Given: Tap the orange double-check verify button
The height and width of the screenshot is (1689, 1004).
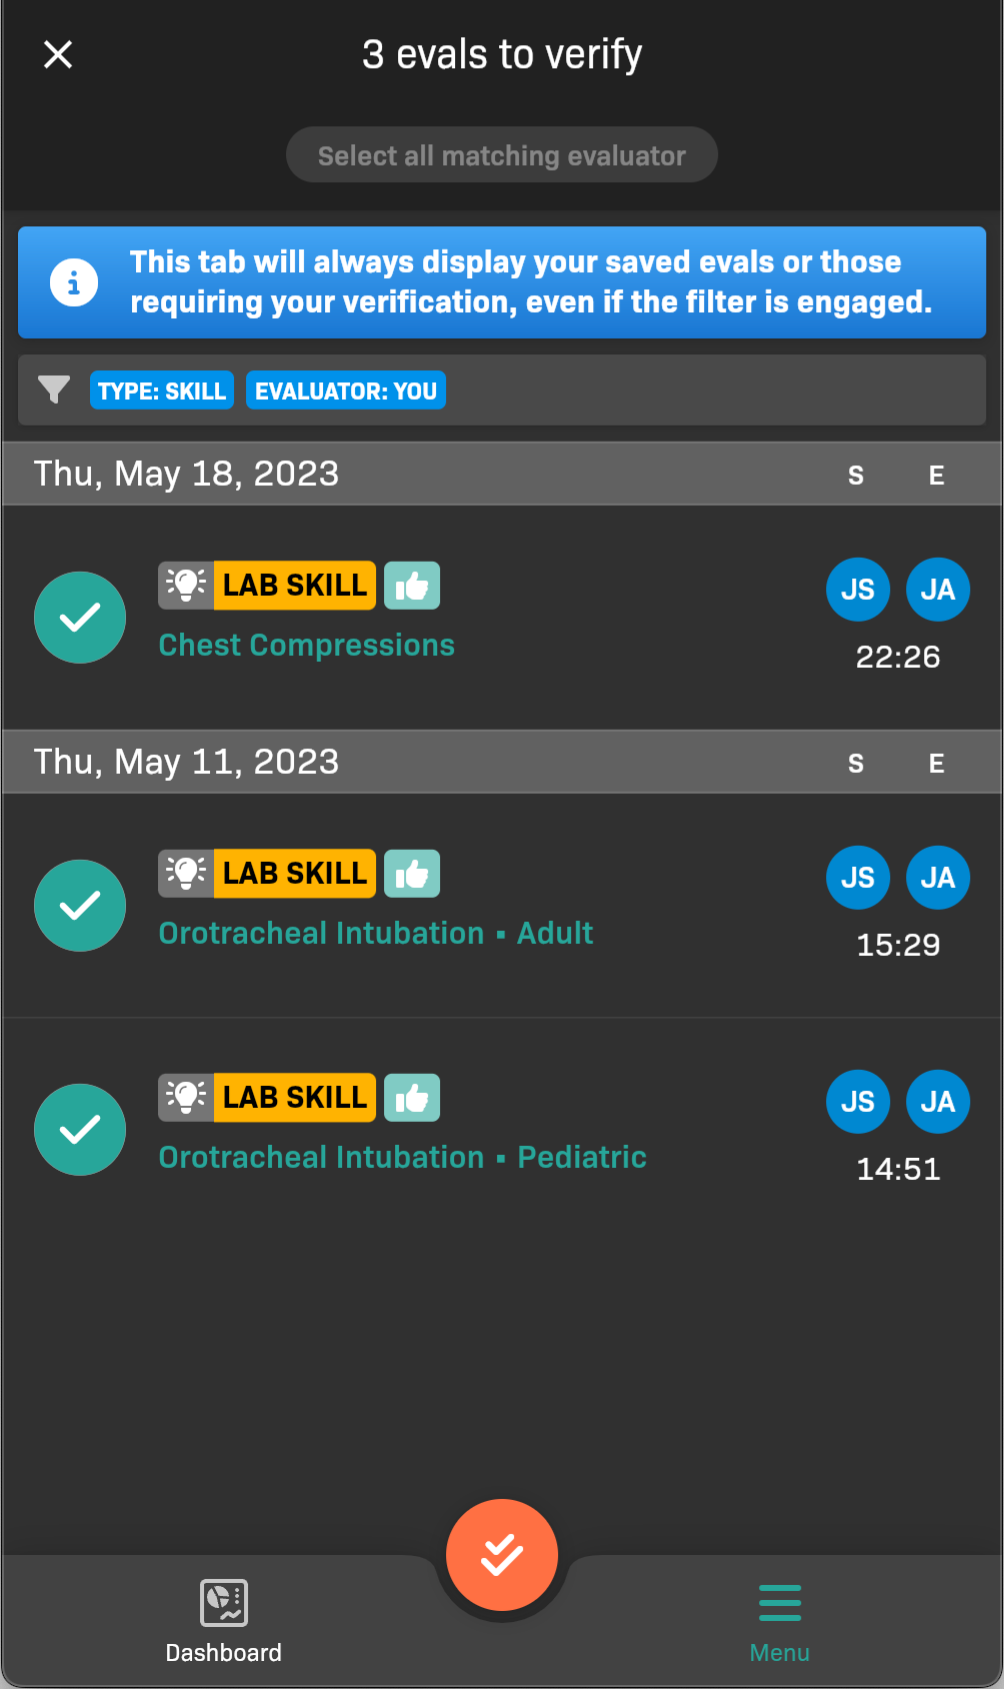Looking at the screenshot, I should [502, 1554].
